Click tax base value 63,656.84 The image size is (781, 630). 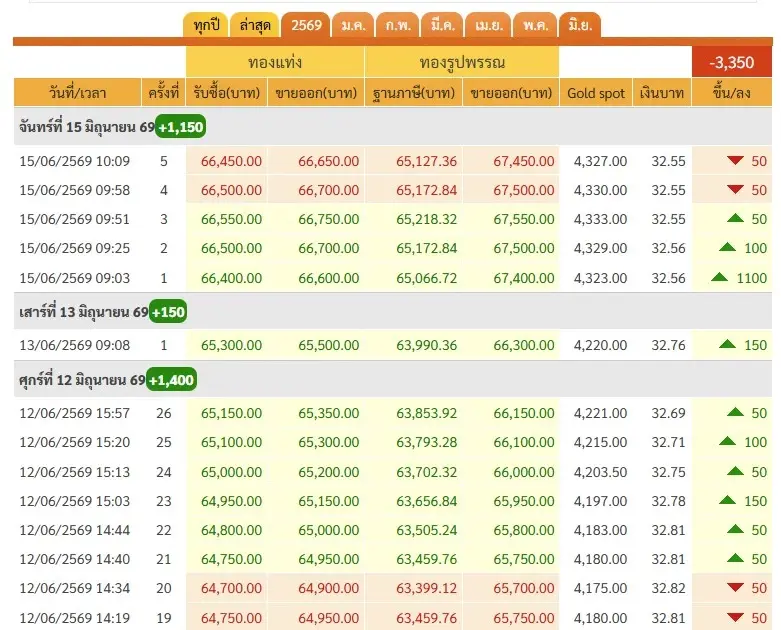(426, 501)
